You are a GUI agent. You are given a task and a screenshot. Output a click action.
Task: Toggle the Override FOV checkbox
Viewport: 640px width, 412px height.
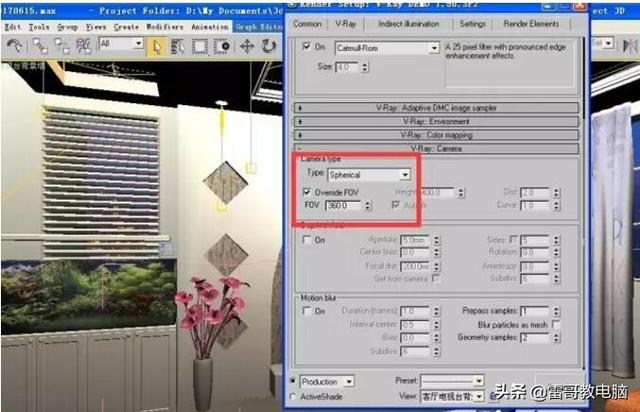307,192
